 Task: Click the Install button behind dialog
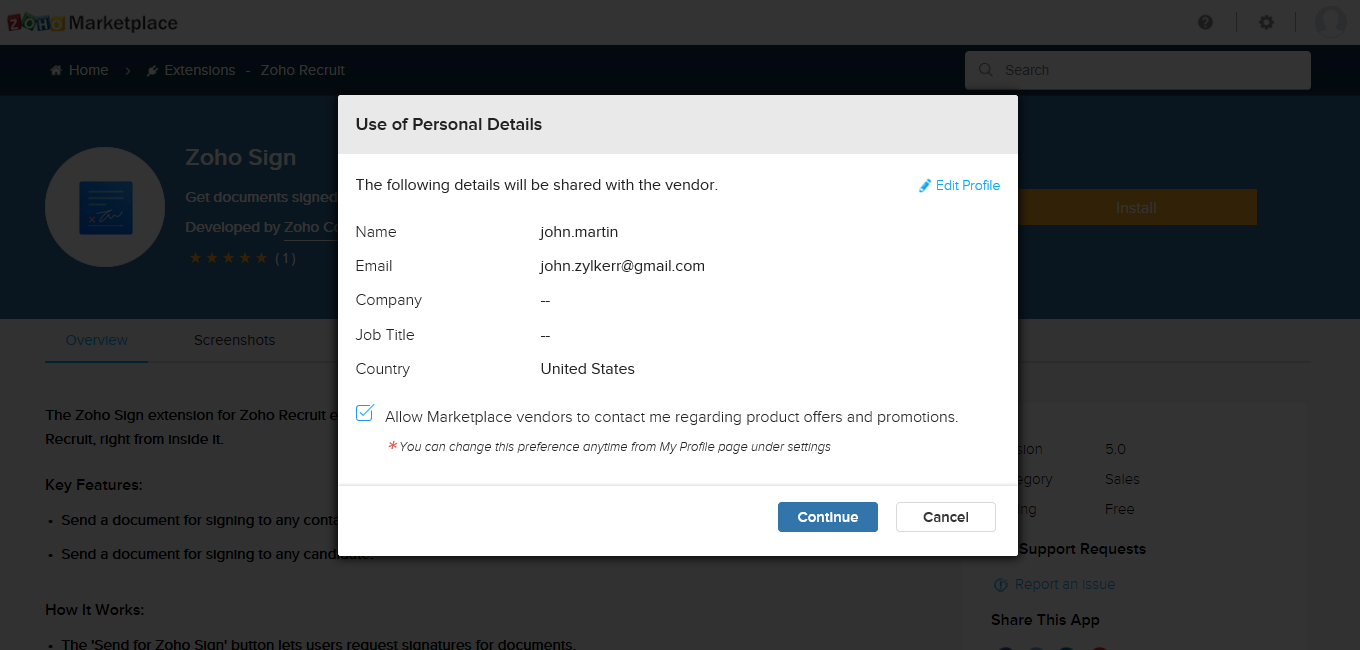click(1136, 207)
